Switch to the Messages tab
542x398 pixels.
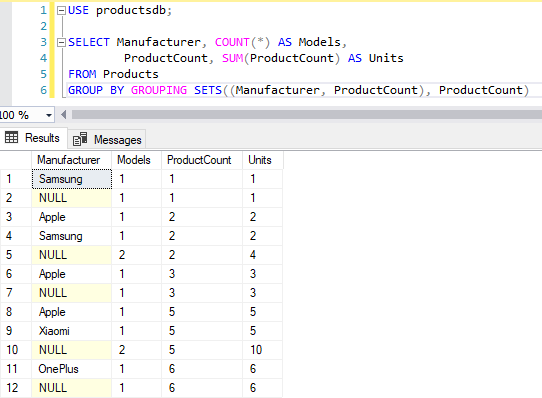point(107,139)
